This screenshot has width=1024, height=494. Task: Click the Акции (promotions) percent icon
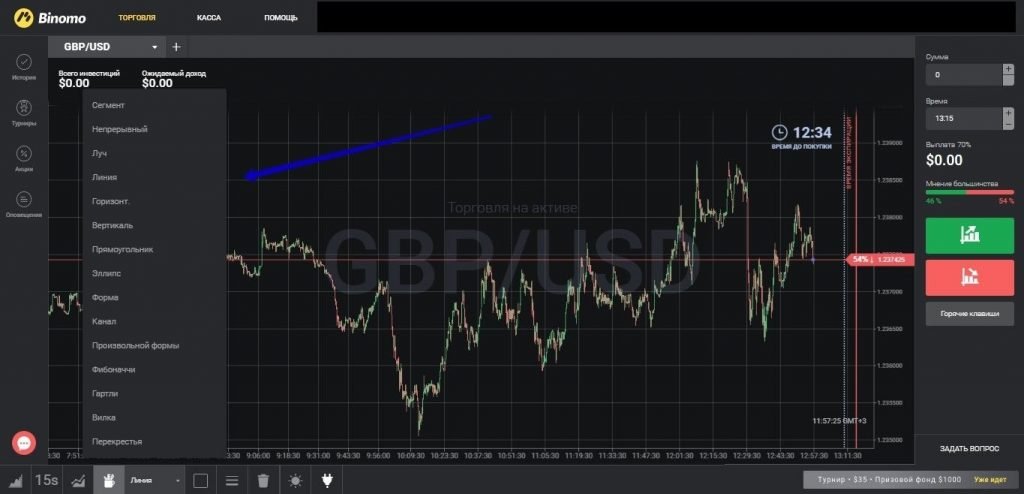point(24,153)
